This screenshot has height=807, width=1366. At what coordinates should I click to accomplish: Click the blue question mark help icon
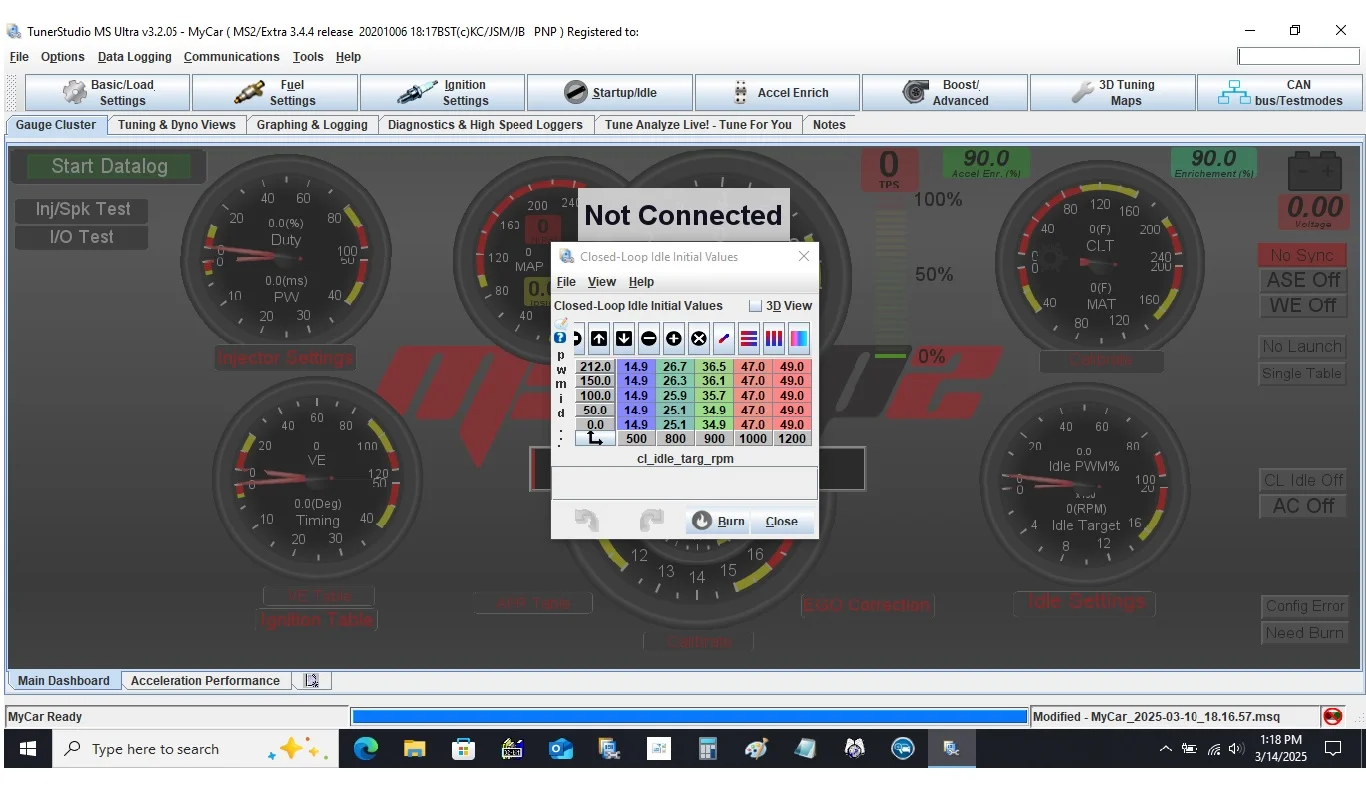coord(560,338)
